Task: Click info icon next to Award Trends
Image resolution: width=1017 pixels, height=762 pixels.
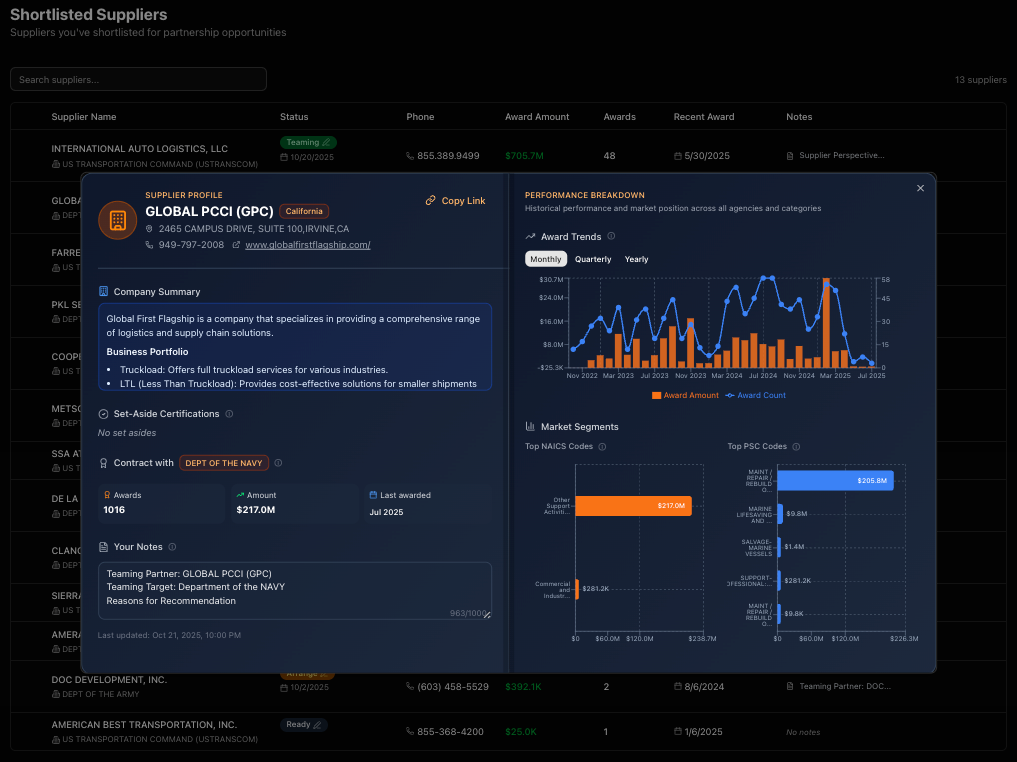Action: [x=612, y=237]
